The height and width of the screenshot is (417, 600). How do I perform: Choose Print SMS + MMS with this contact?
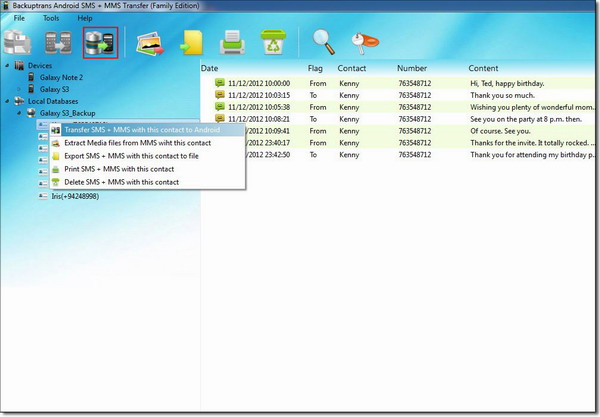(148, 169)
